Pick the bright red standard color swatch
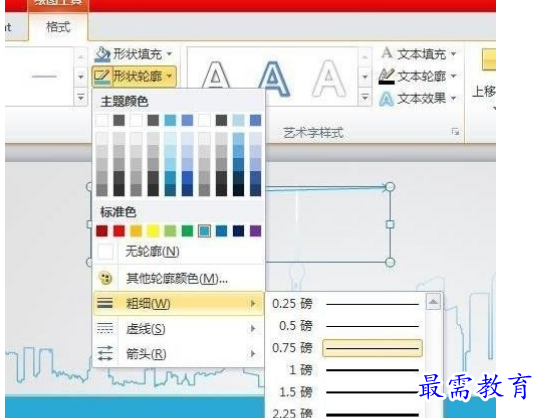Image resolution: width=540 pixels, height=418 pixels. pyautogui.click(x=119, y=231)
